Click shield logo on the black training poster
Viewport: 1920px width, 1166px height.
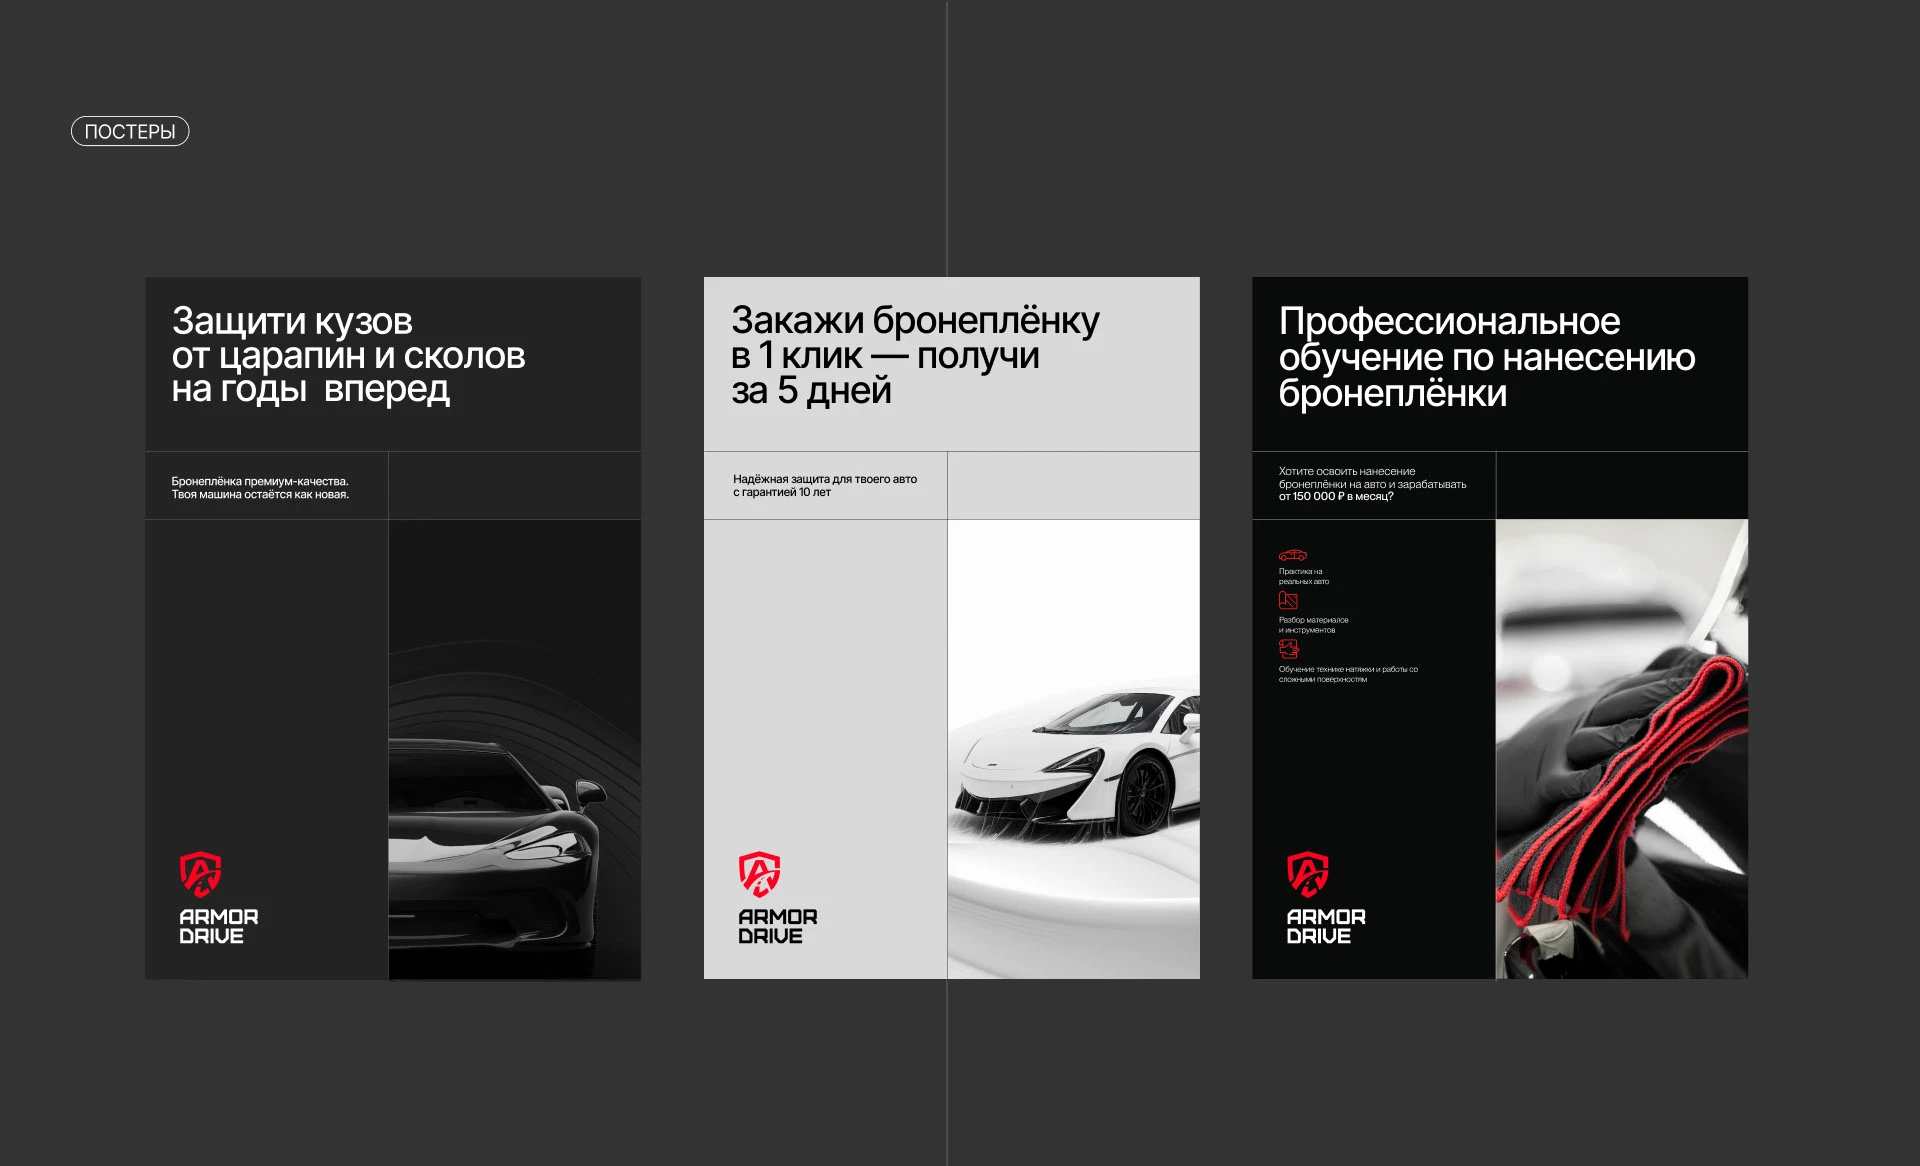pos(1307,873)
